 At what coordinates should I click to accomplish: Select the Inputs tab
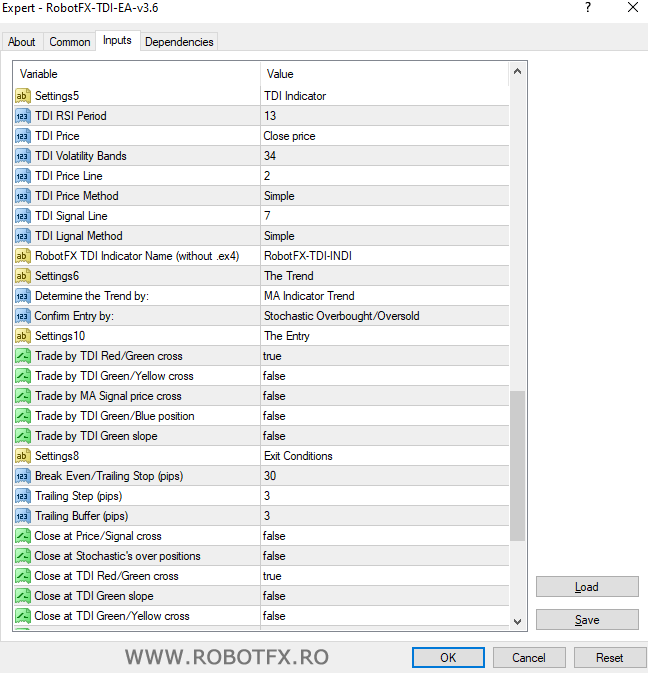click(x=118, y=40)
